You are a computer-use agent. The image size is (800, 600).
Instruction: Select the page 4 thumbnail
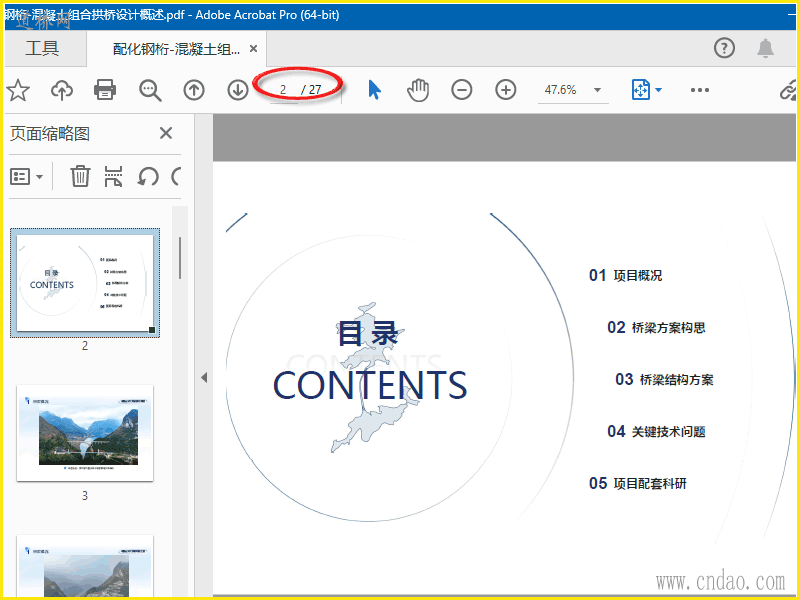click(x=85, y=566)
